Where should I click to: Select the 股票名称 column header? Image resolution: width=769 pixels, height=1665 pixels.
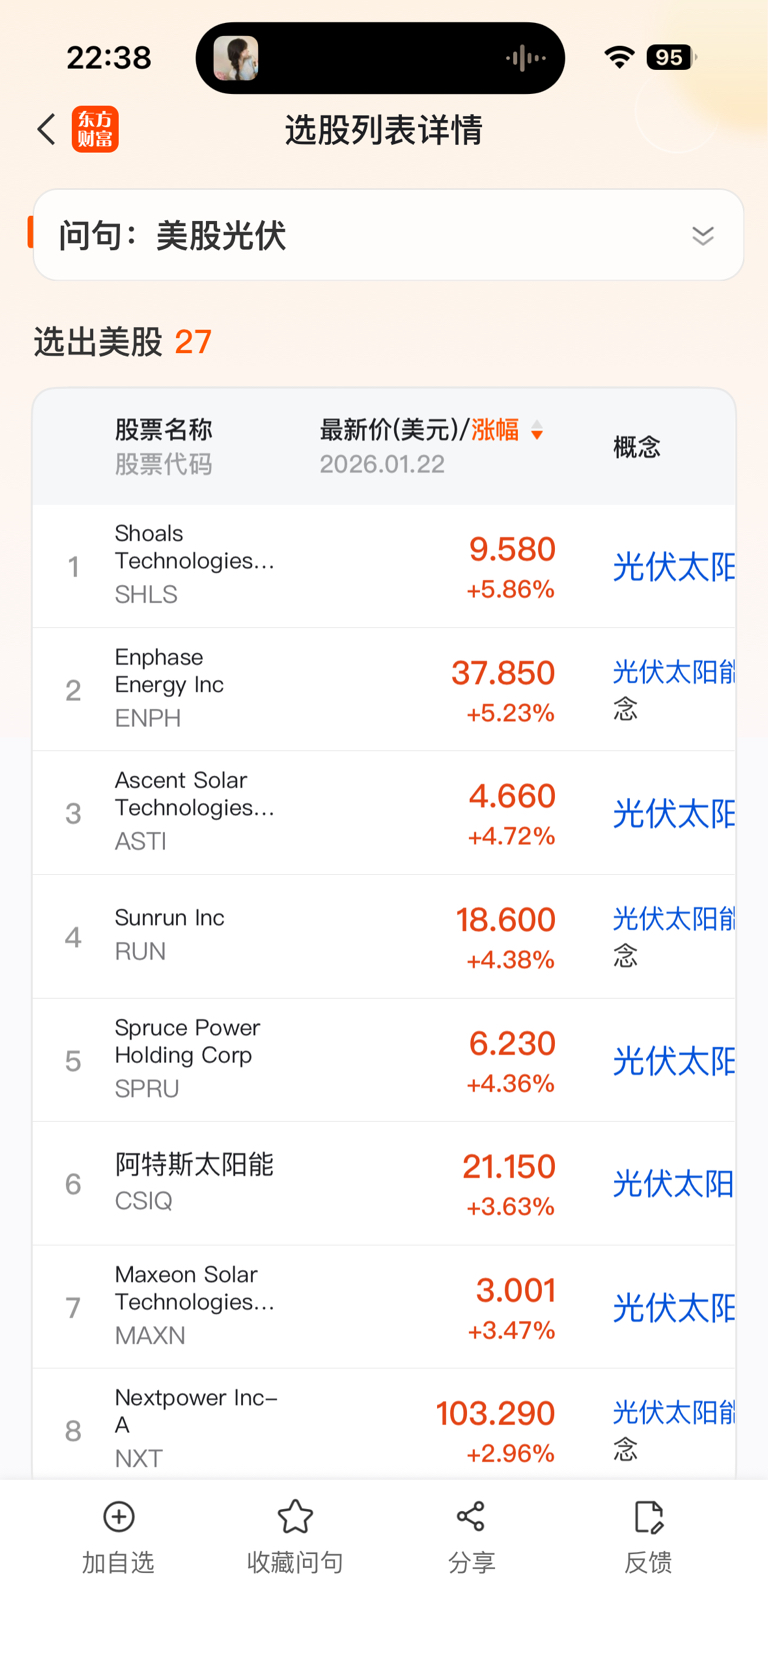pos(163,430)
